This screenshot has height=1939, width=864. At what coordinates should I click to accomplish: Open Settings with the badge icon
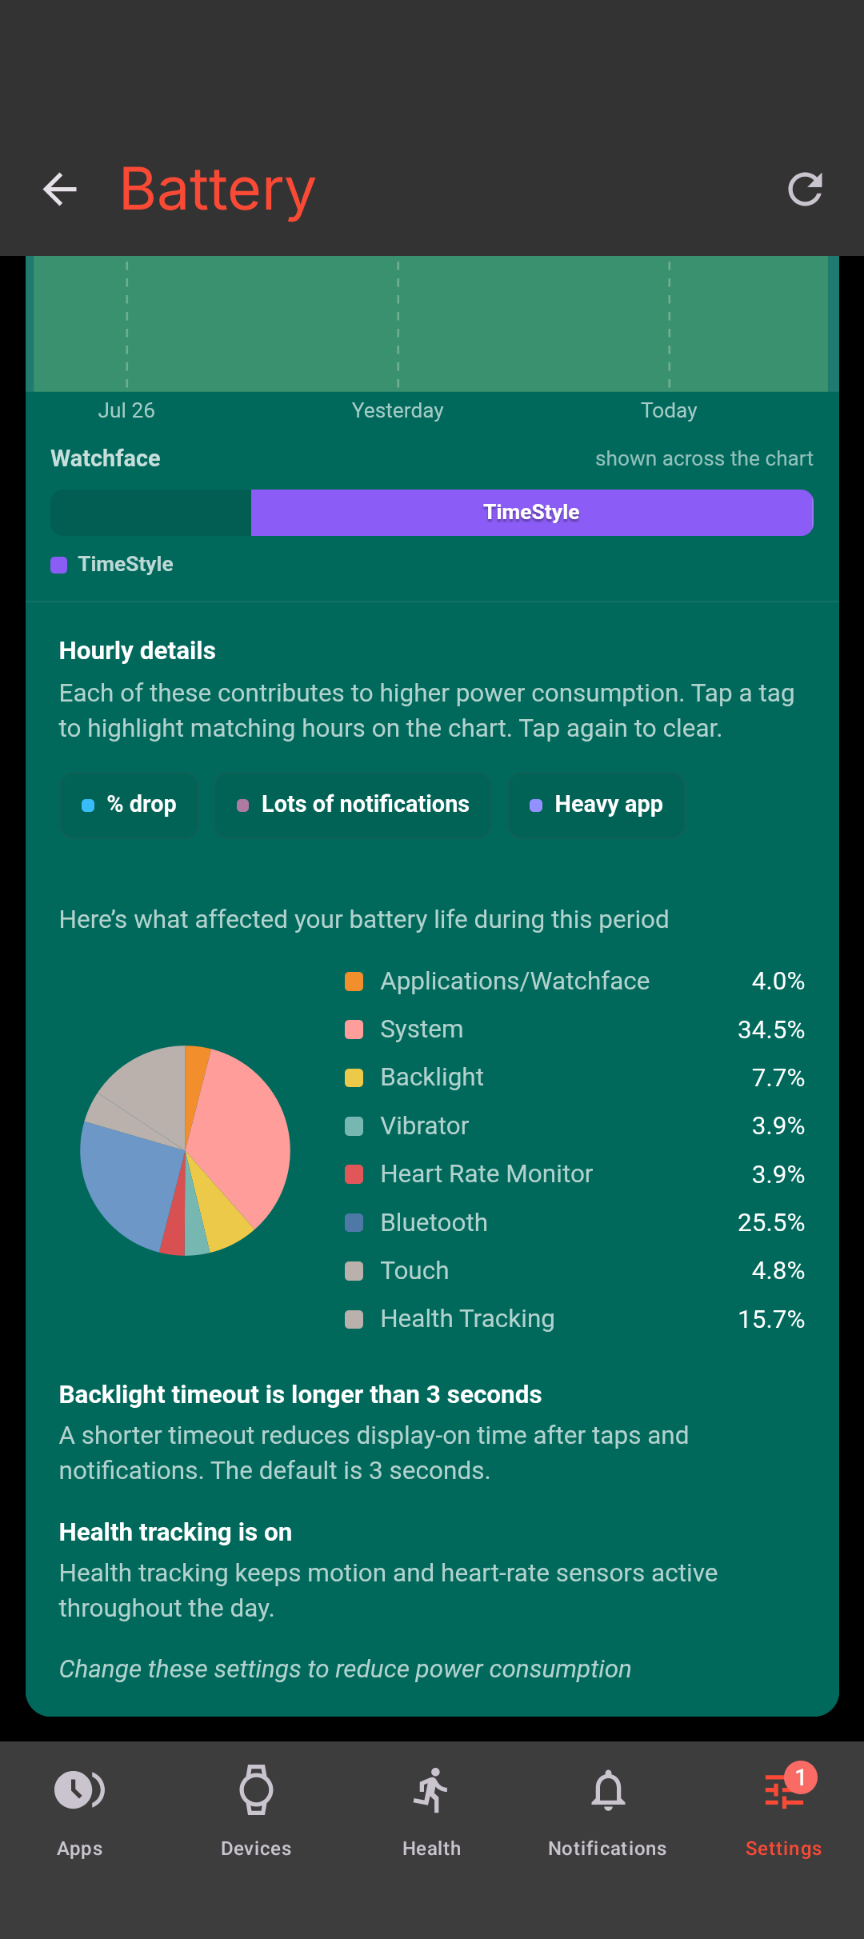pyautogui.click(x=784, y=1812)
